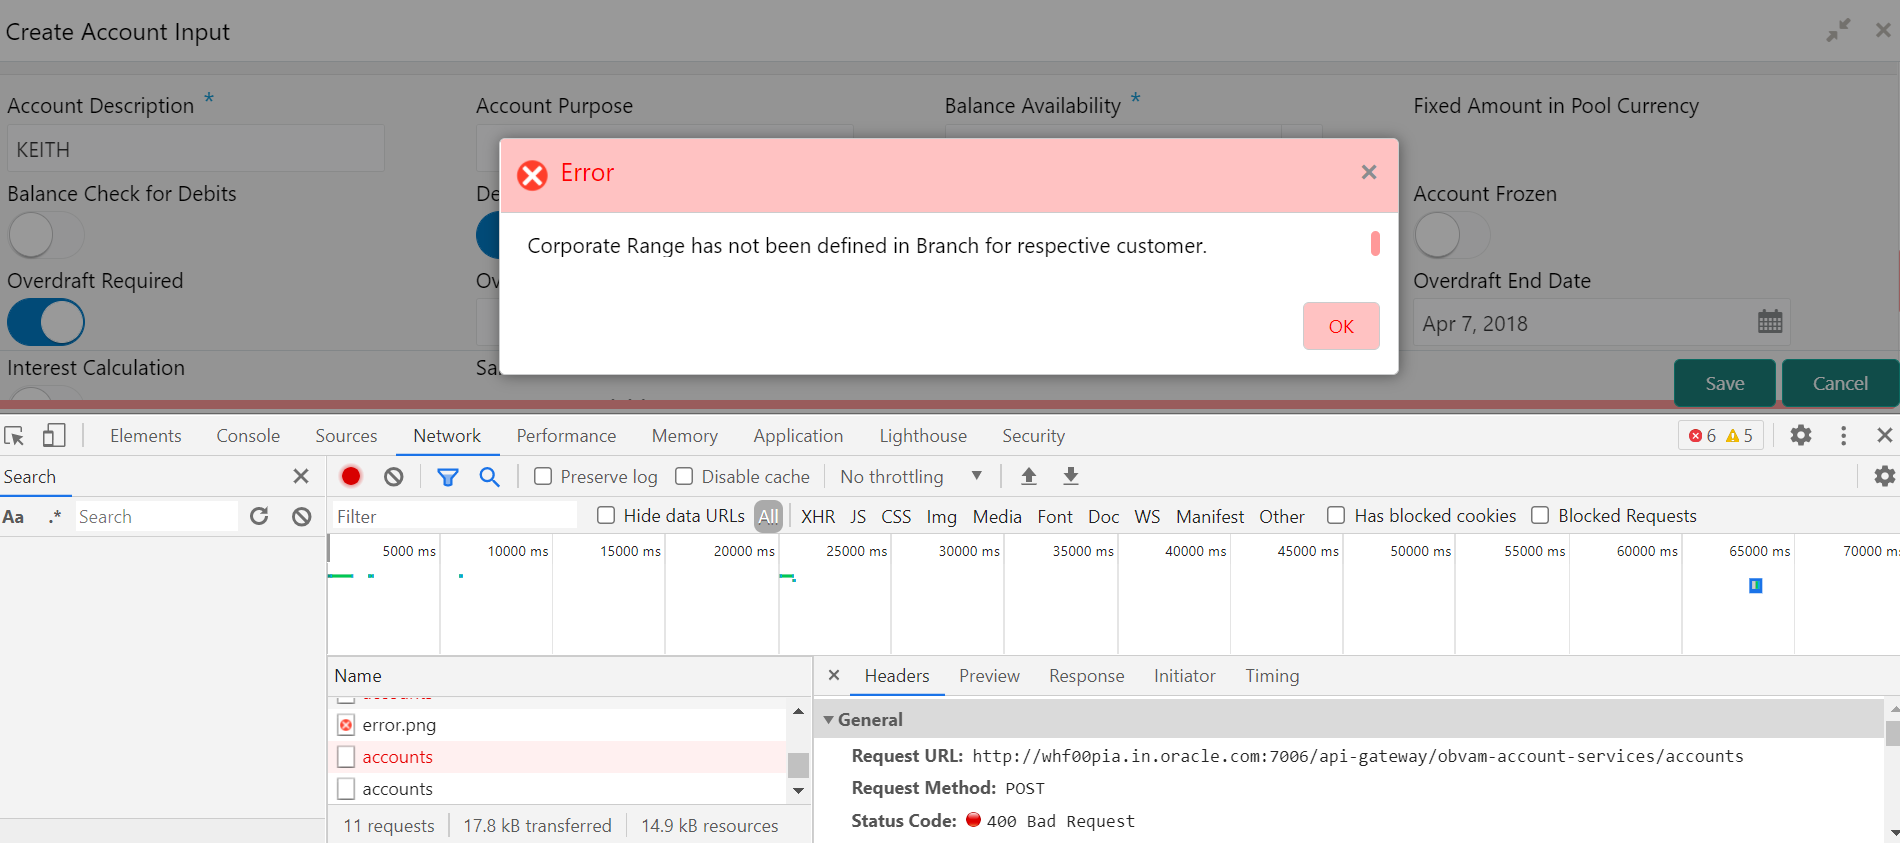Open the Lighthouse tab
Image resolution: width=1900 pixels, height=843 pixels.
(x=923, y=436)
